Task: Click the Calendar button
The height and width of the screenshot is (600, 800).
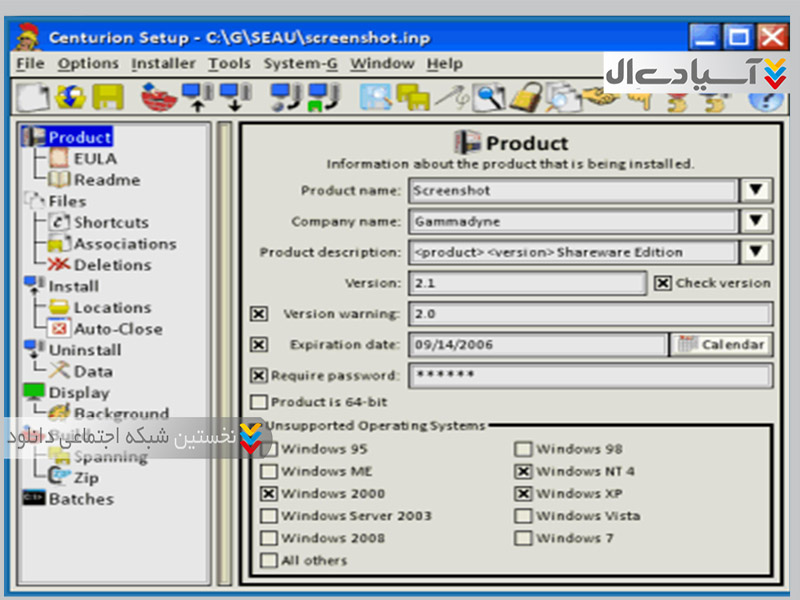Action: tap(720, 345)
